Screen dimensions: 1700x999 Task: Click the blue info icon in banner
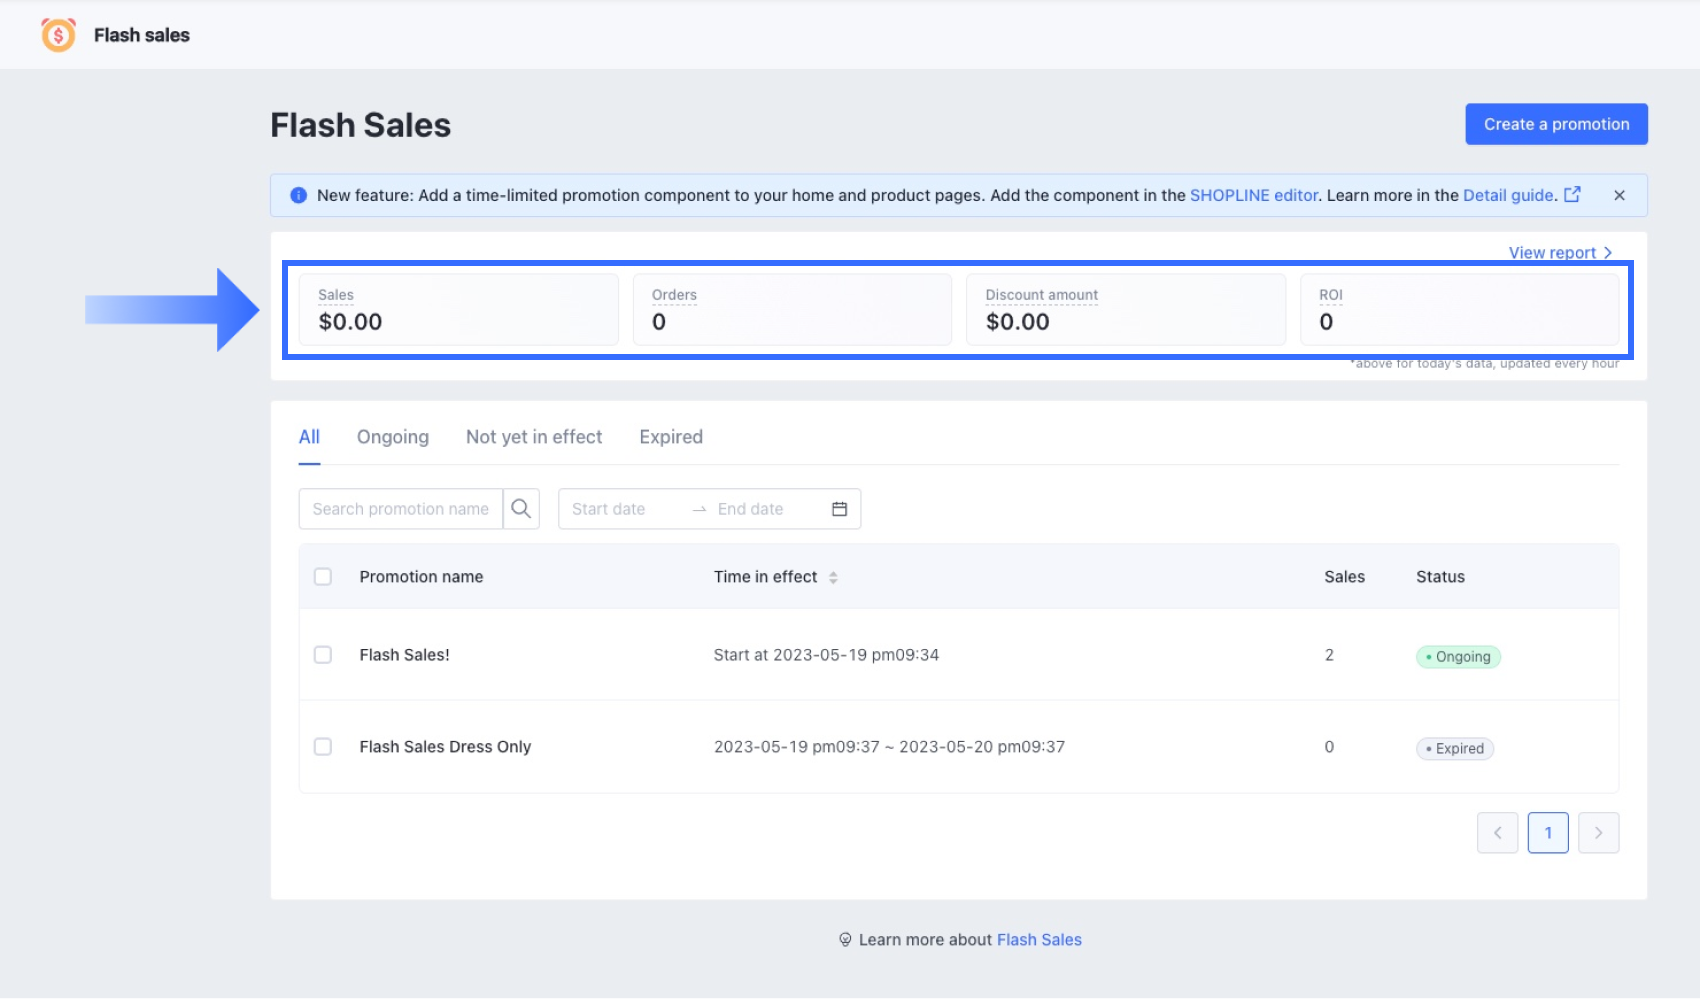(298, 196)
